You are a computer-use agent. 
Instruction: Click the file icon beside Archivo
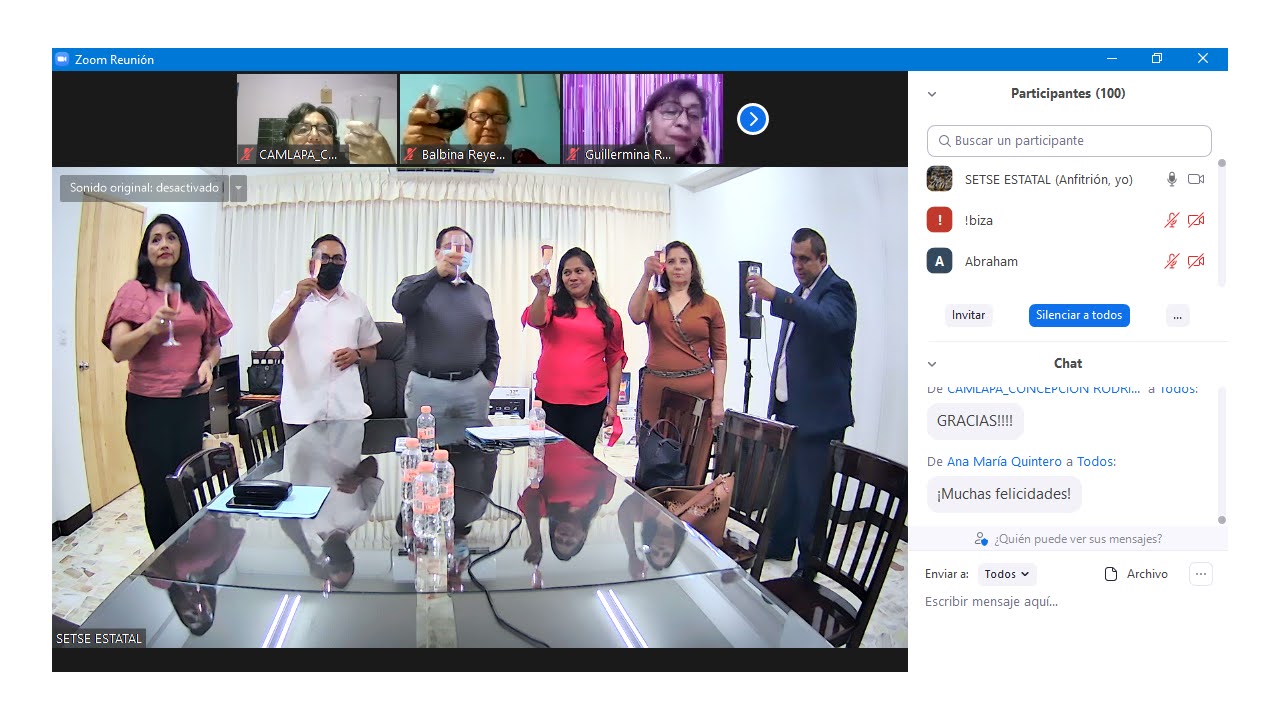[1110, 574]
